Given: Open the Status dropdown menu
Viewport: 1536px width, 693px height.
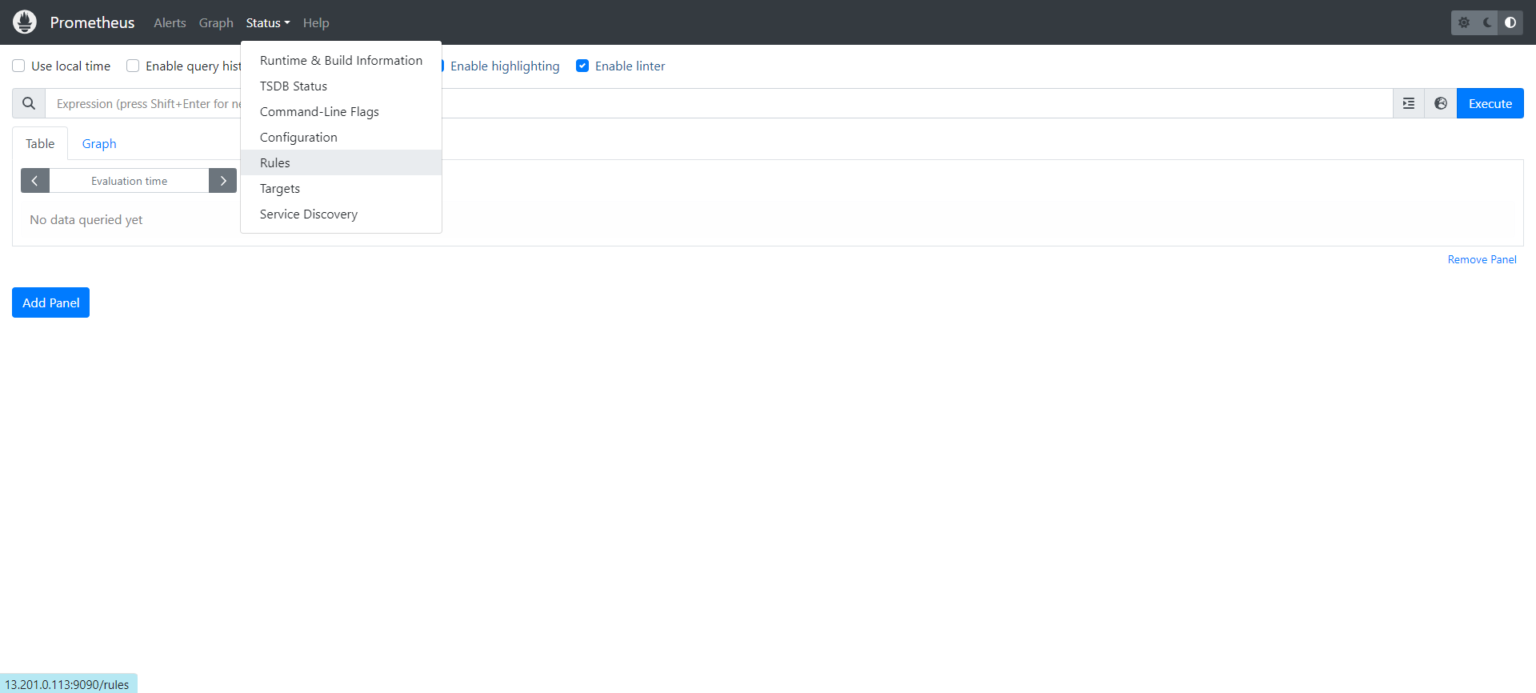Looking at the screenshot, I should click(266, 22).
